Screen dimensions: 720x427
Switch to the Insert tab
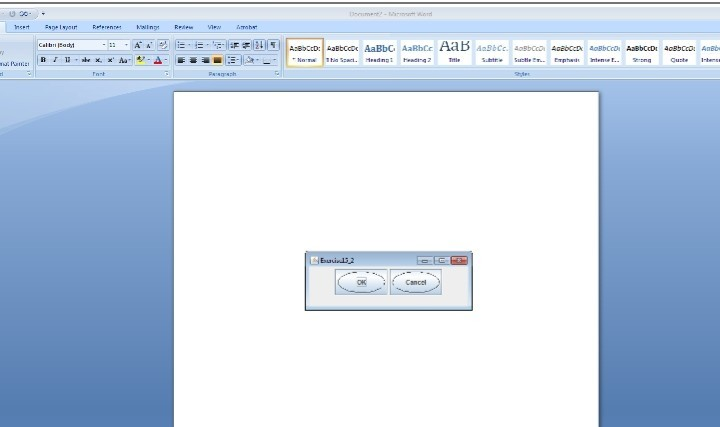[x=22, y=27]
